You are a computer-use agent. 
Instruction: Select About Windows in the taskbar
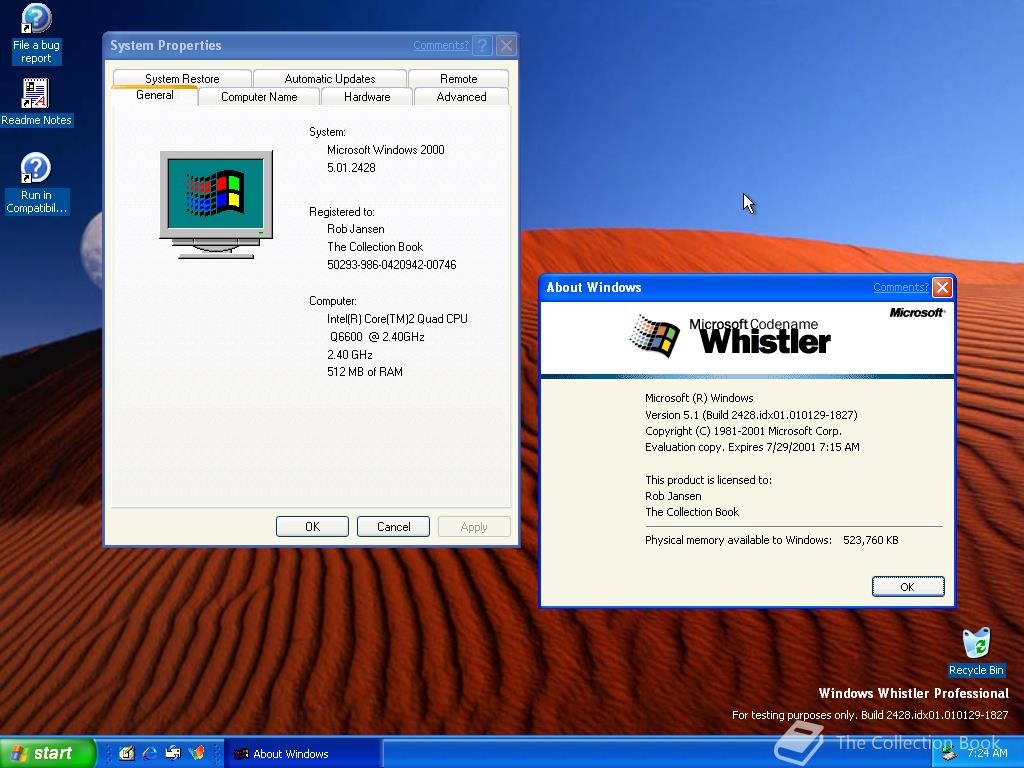(300, 752)
